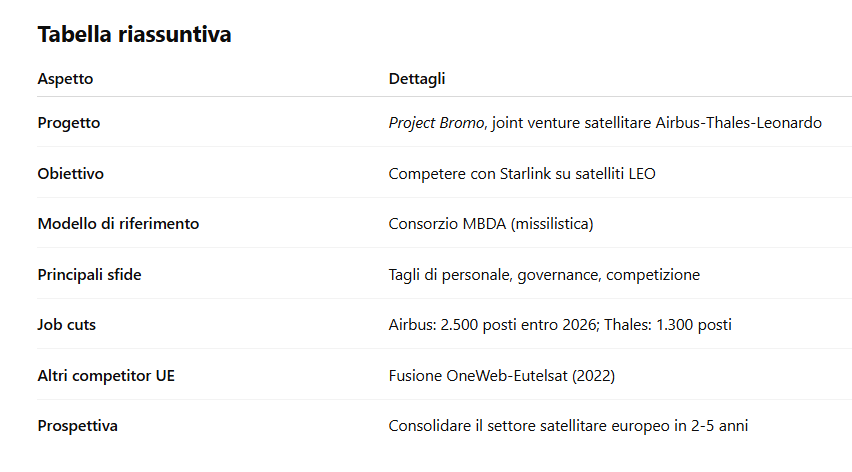The image size is (852, 472).
Task: Click 'Fusione OneWeb-Eutelsat (2022)' cell
Action: click(x=501, y=375)
